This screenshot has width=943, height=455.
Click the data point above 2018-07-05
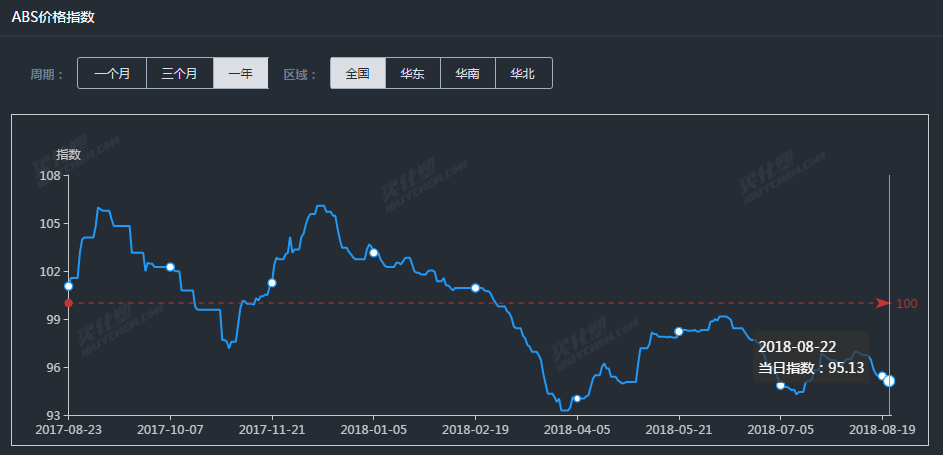781,385
